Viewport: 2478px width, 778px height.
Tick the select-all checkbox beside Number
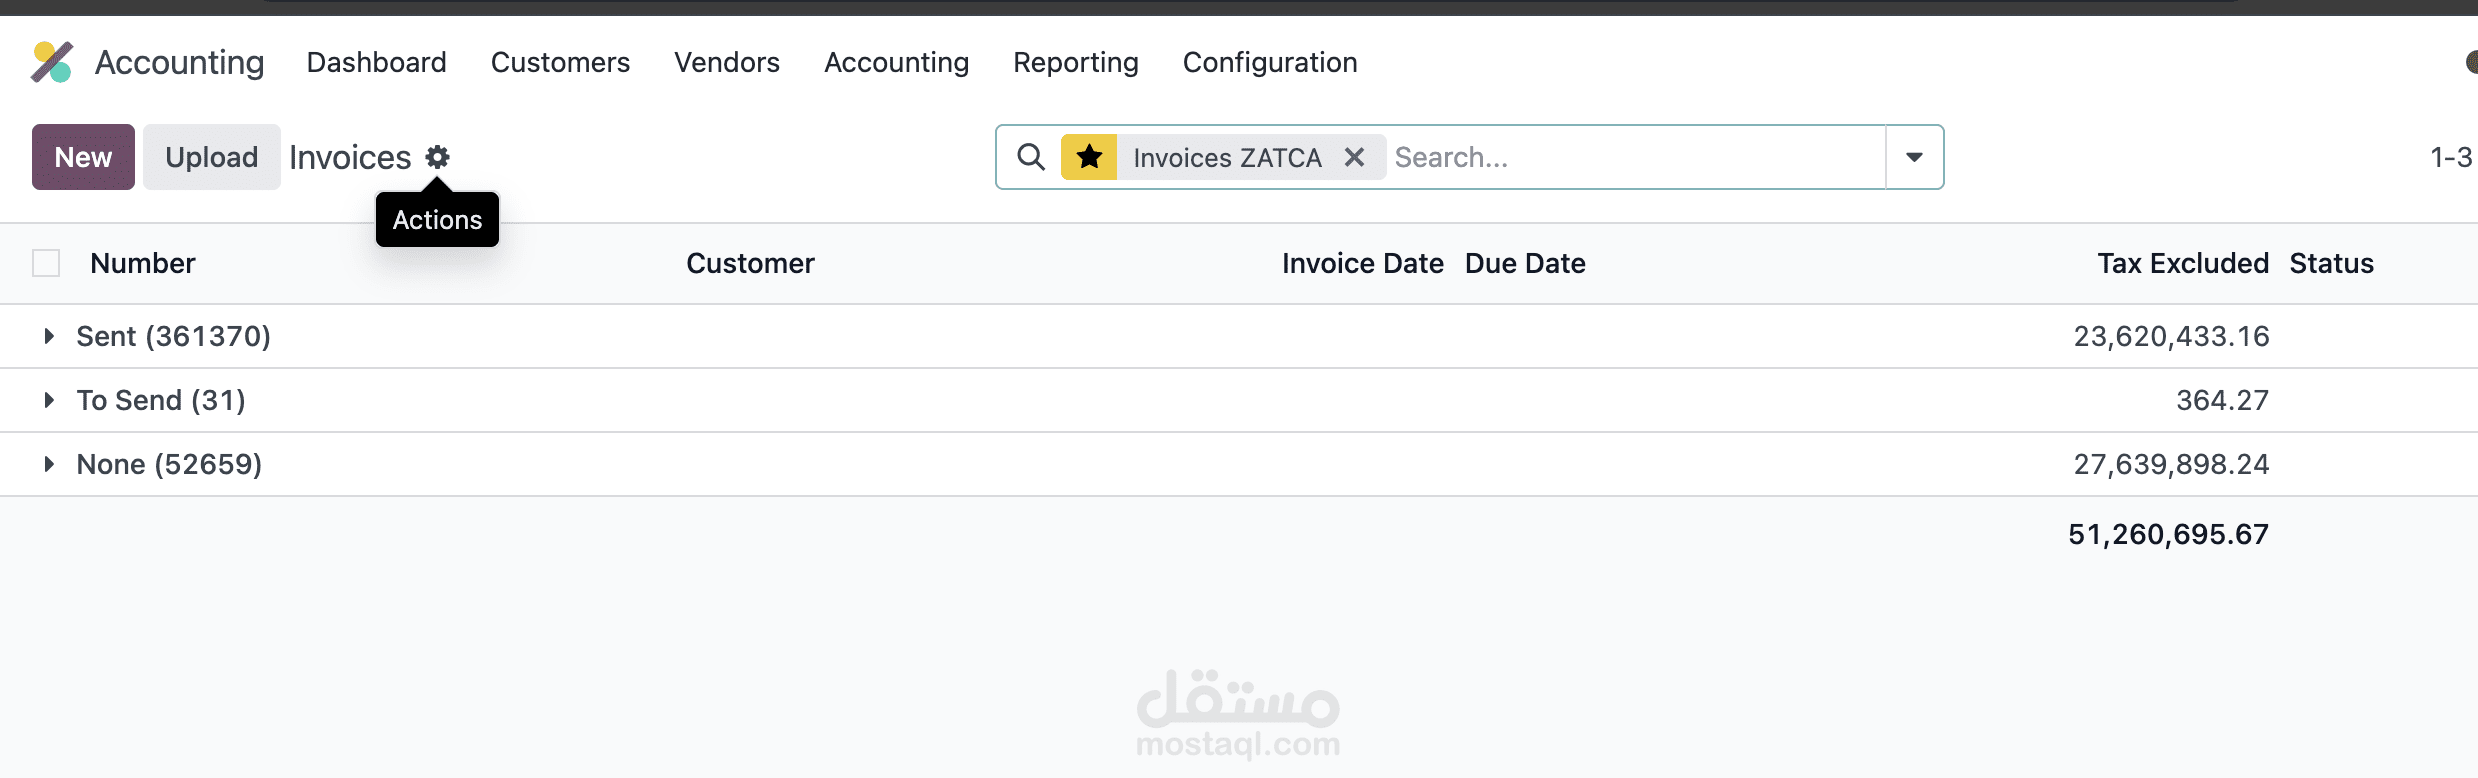coord(46,263)
